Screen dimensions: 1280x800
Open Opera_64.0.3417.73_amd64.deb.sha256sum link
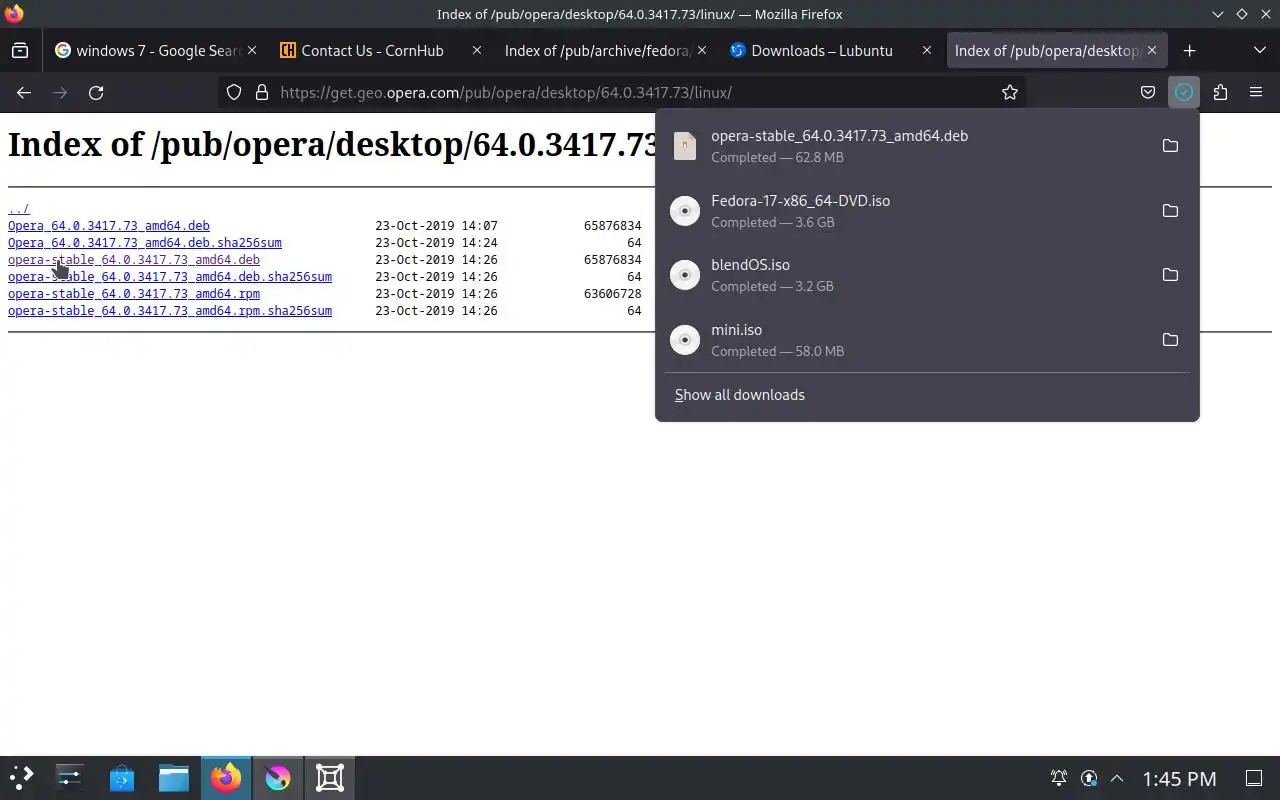145,243
